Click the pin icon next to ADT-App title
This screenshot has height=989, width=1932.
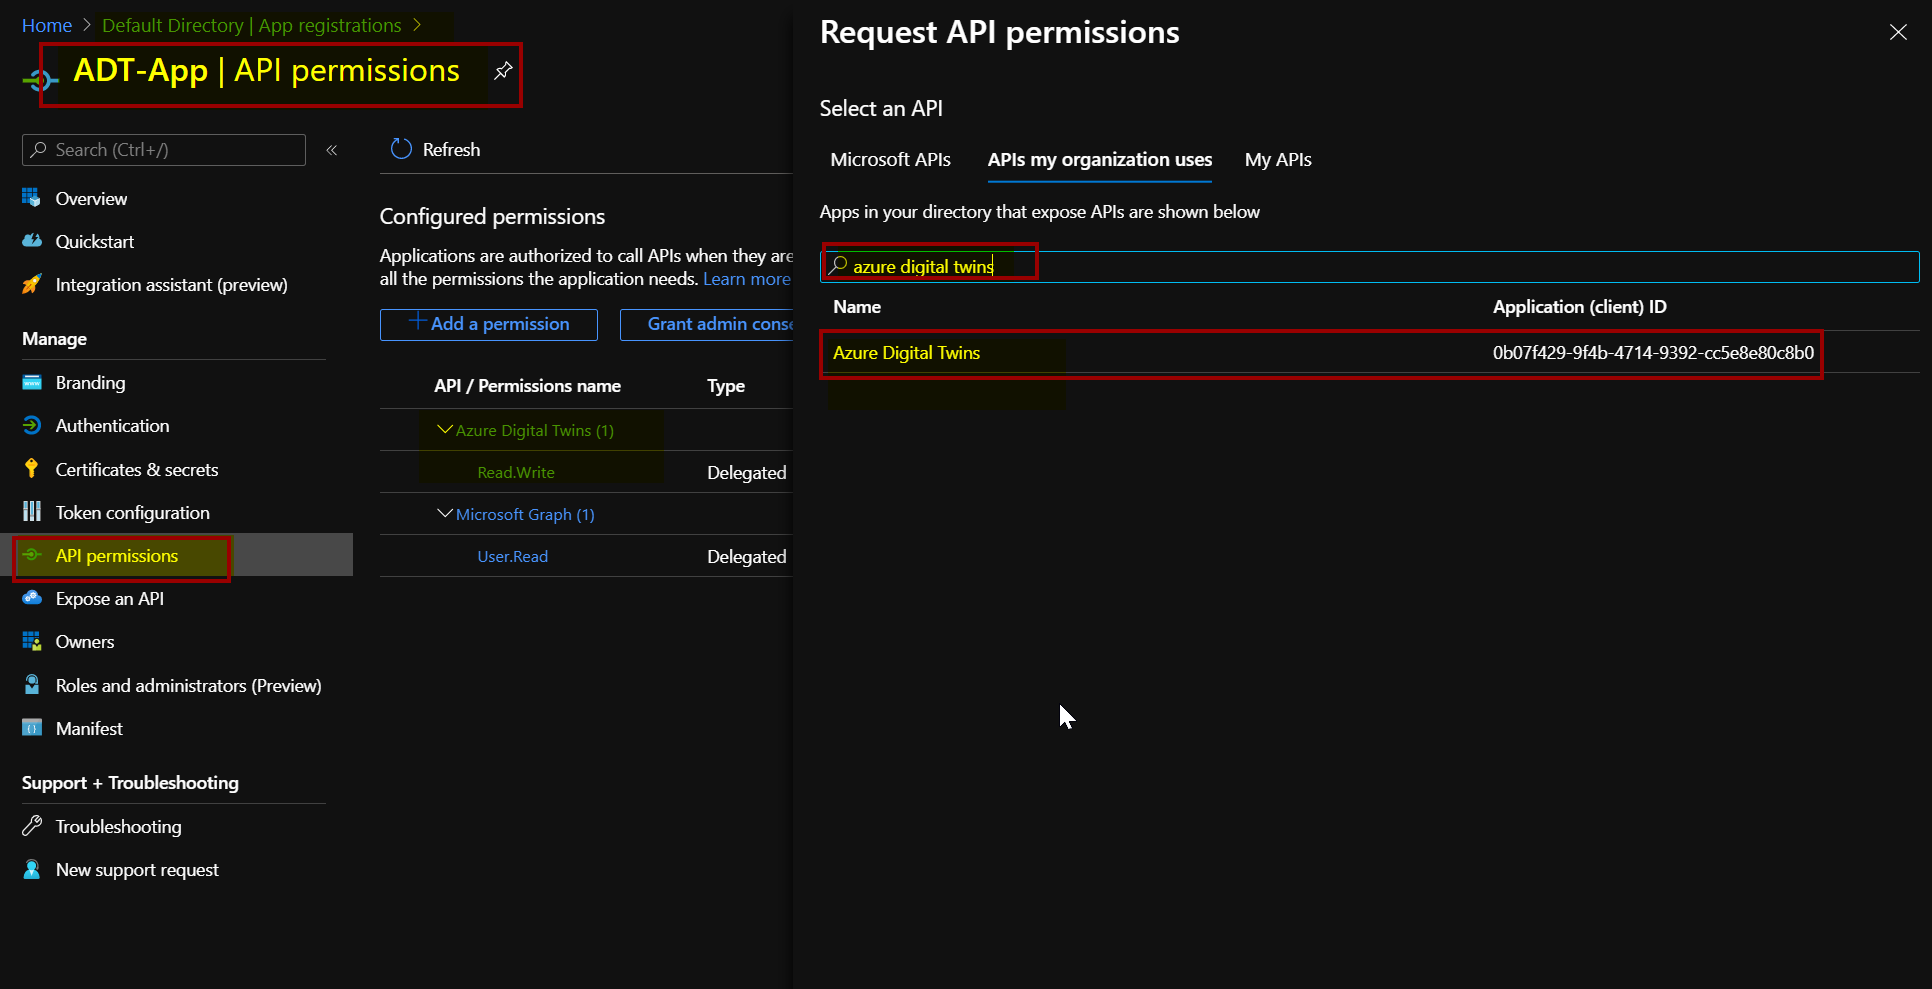[503, 70]
